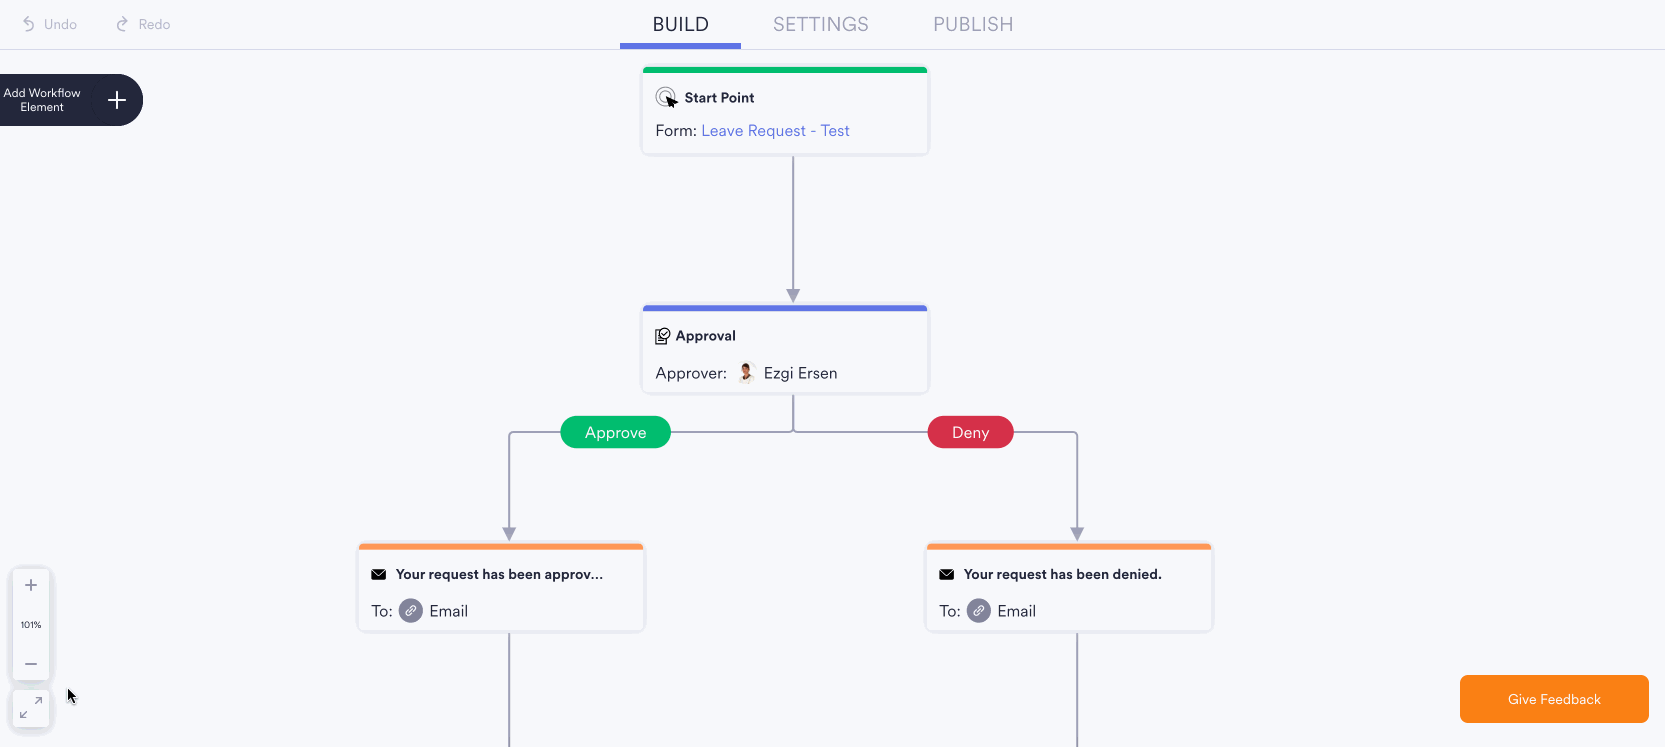Click the plus icon on Add Workflow Element
Screen dimensions: 1665x747
coord(116,100)
